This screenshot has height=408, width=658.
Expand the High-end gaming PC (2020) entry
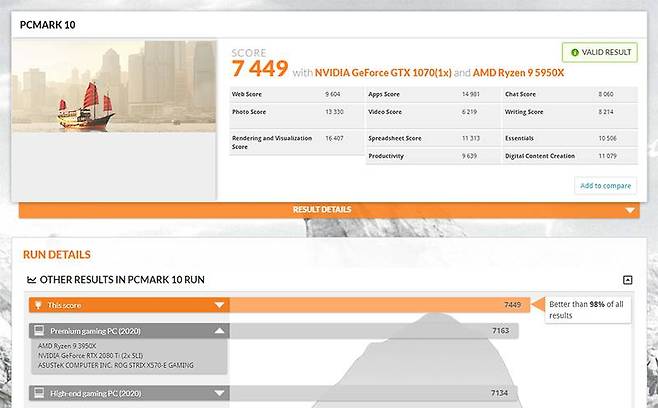(x=218, y=394)
